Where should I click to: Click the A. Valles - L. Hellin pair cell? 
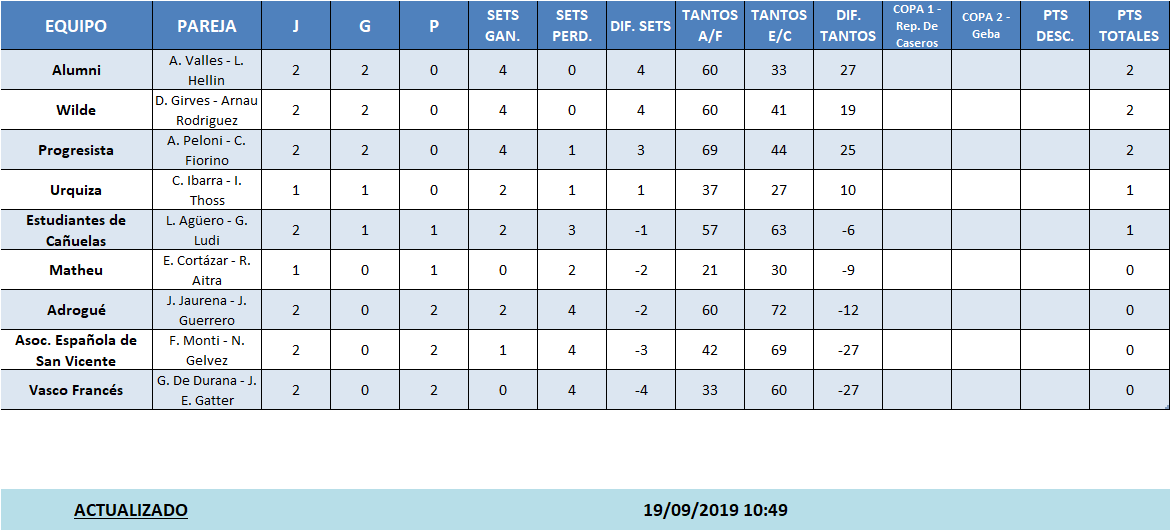click(207, 70)
